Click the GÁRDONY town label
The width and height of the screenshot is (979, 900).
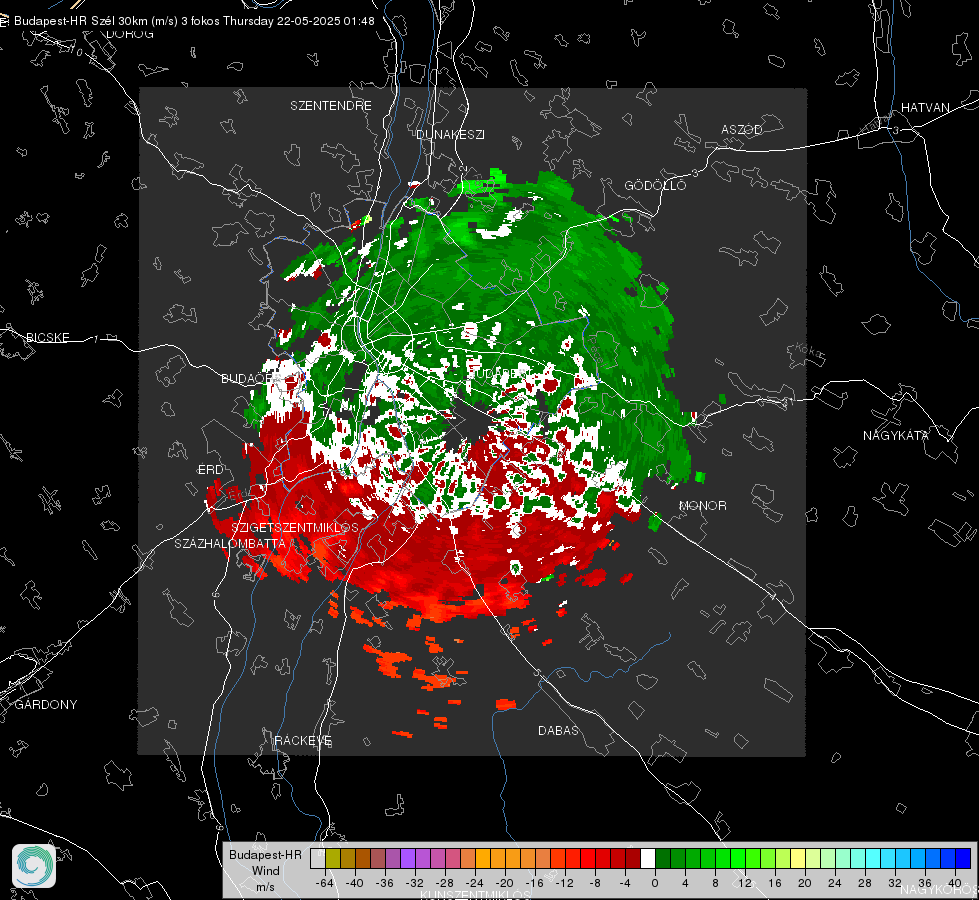[x=46, y=705]
